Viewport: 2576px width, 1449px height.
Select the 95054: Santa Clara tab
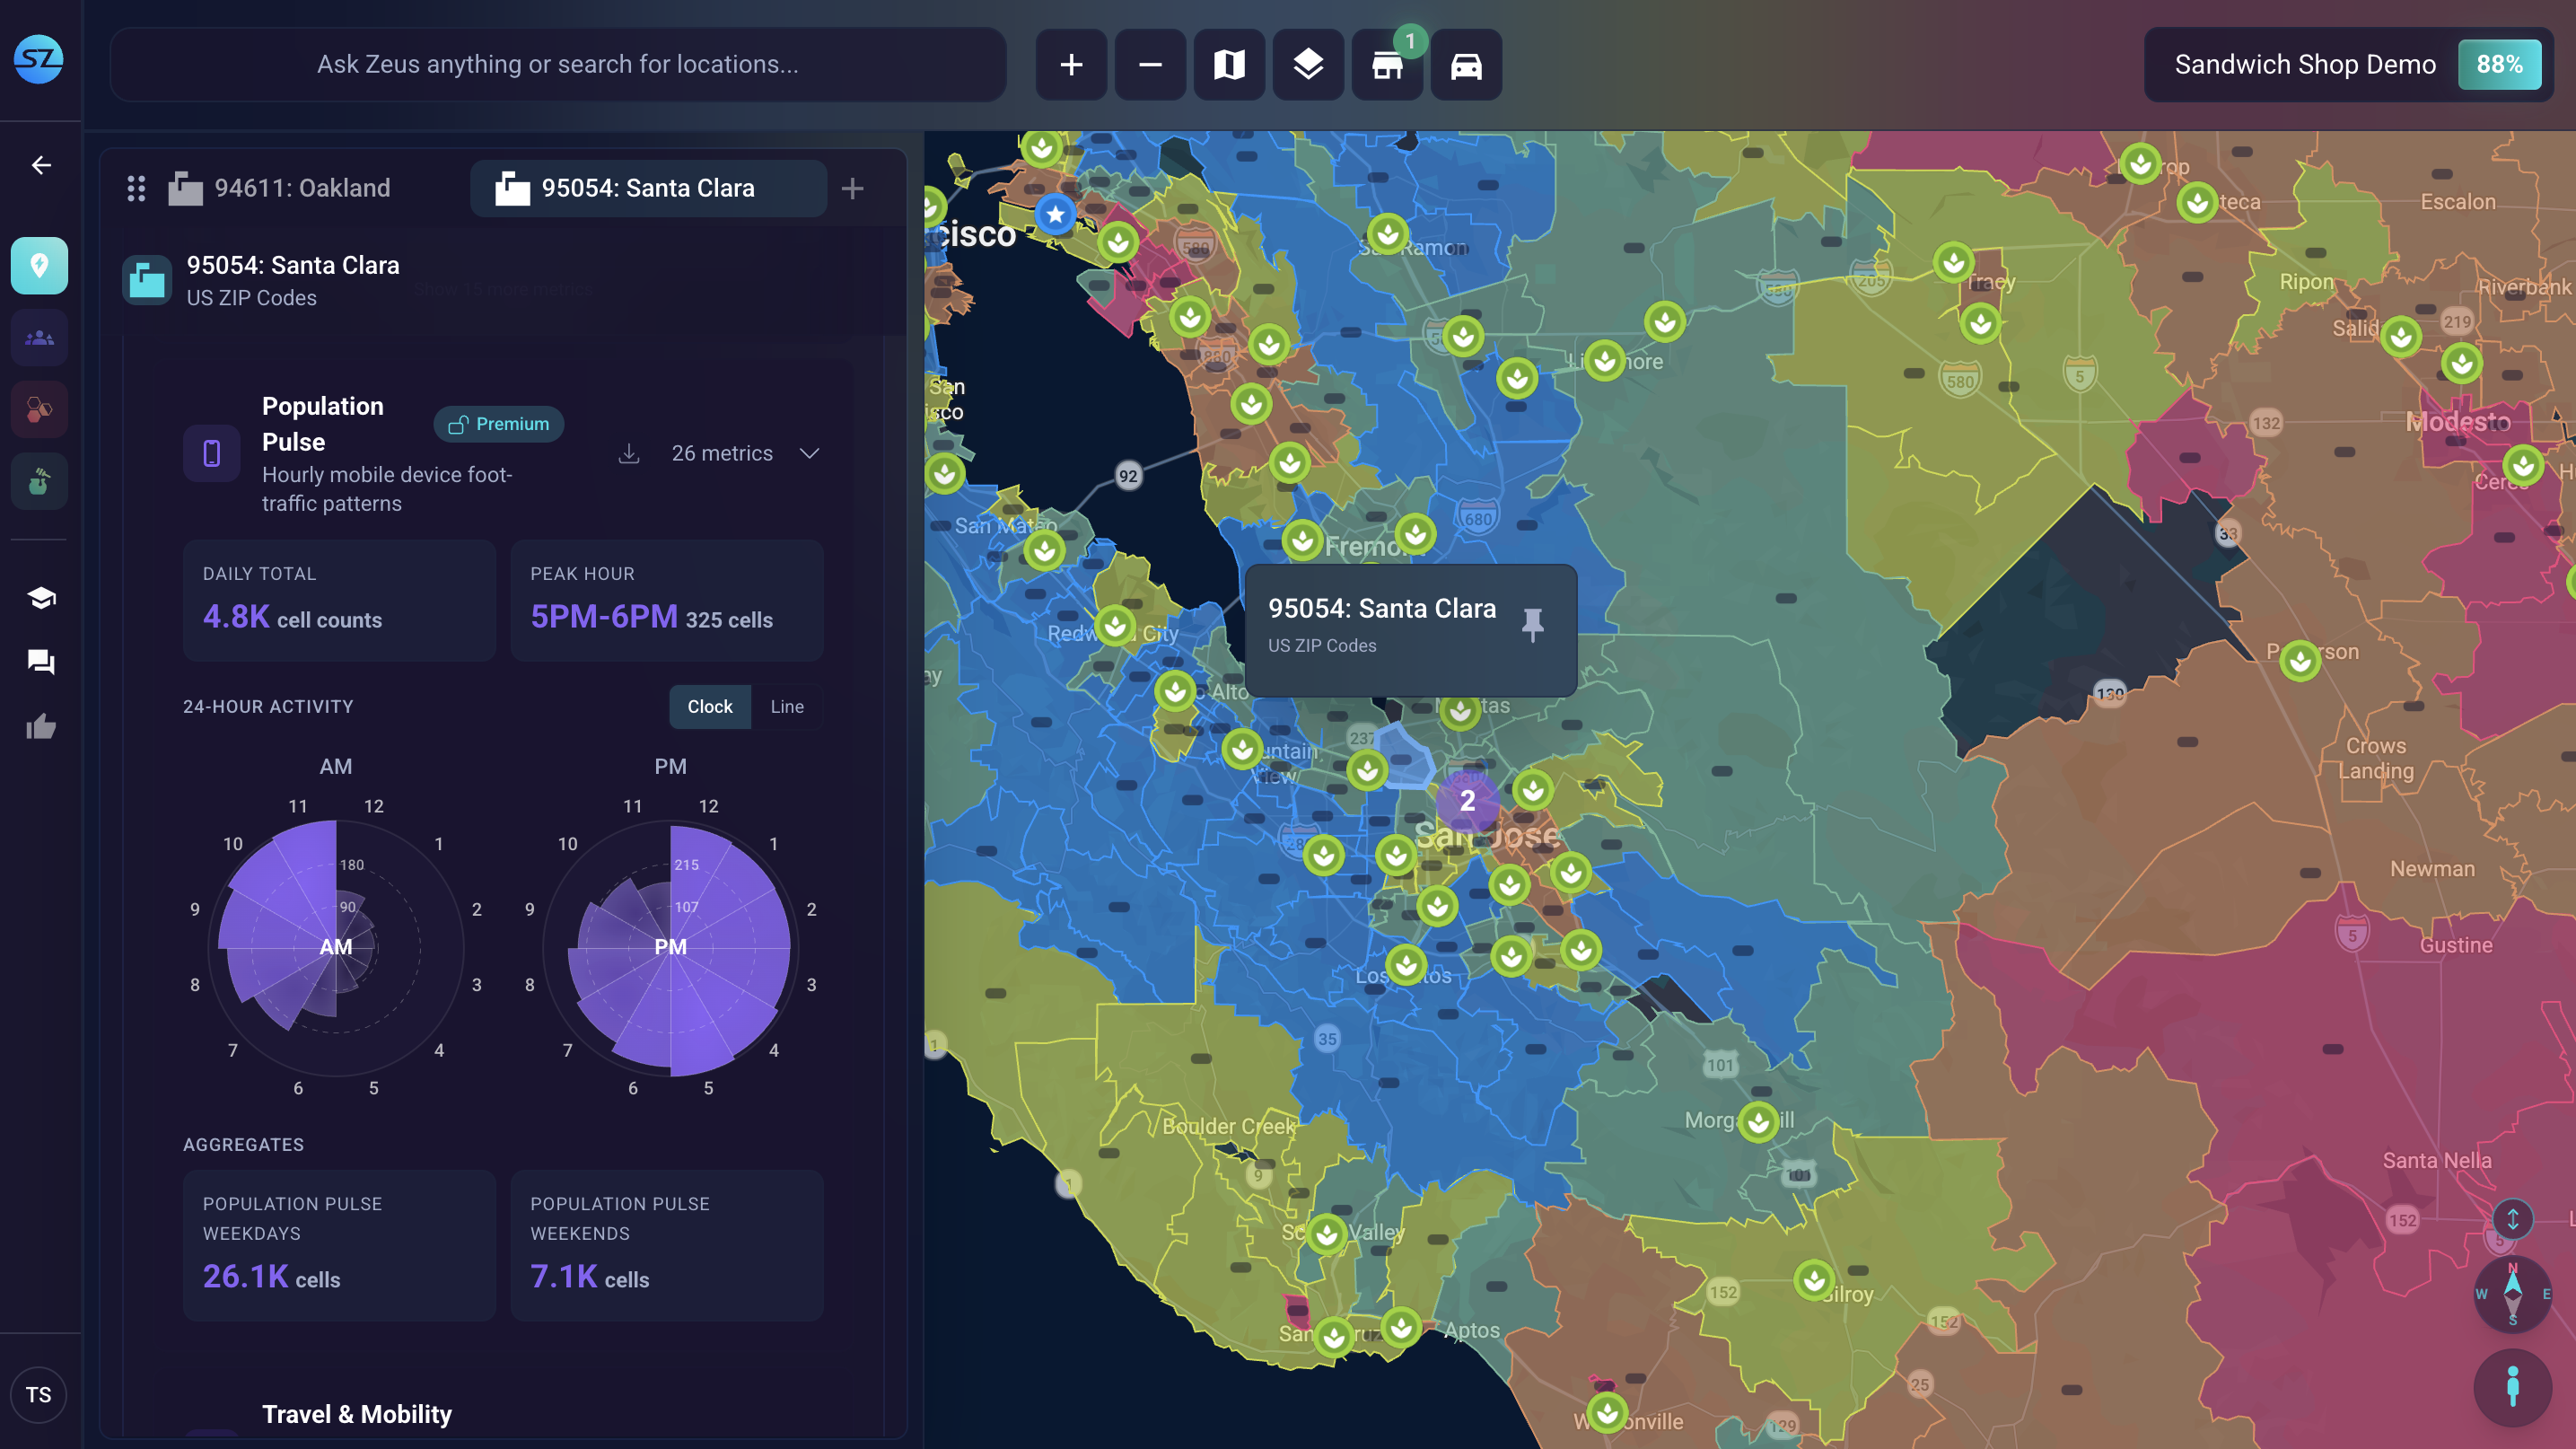[648, 188]
